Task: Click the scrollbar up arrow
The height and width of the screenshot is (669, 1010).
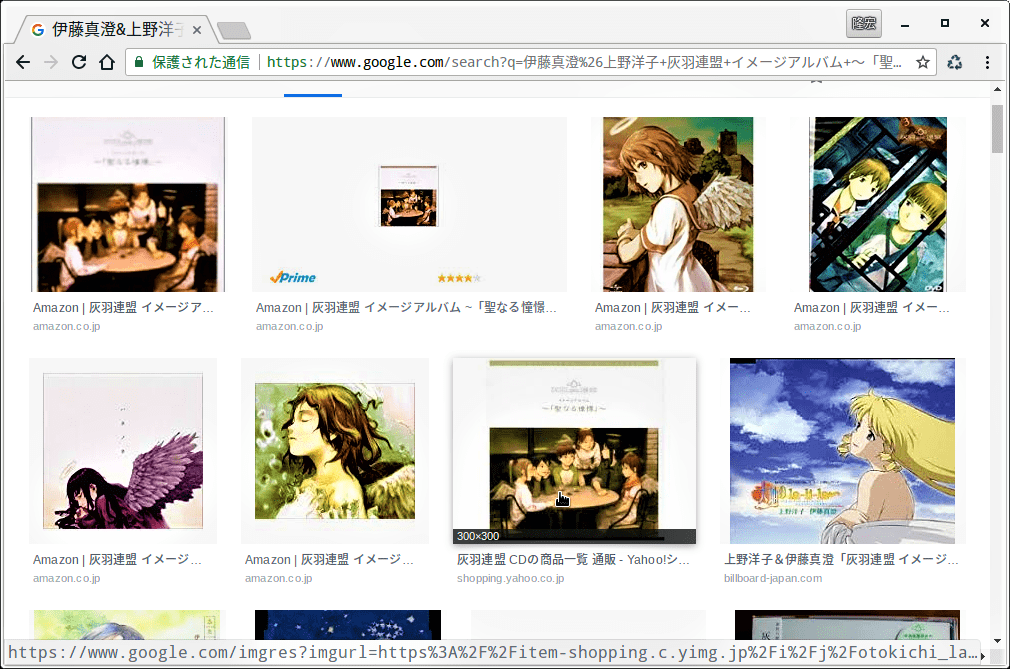Action: [x=998, y=90]
